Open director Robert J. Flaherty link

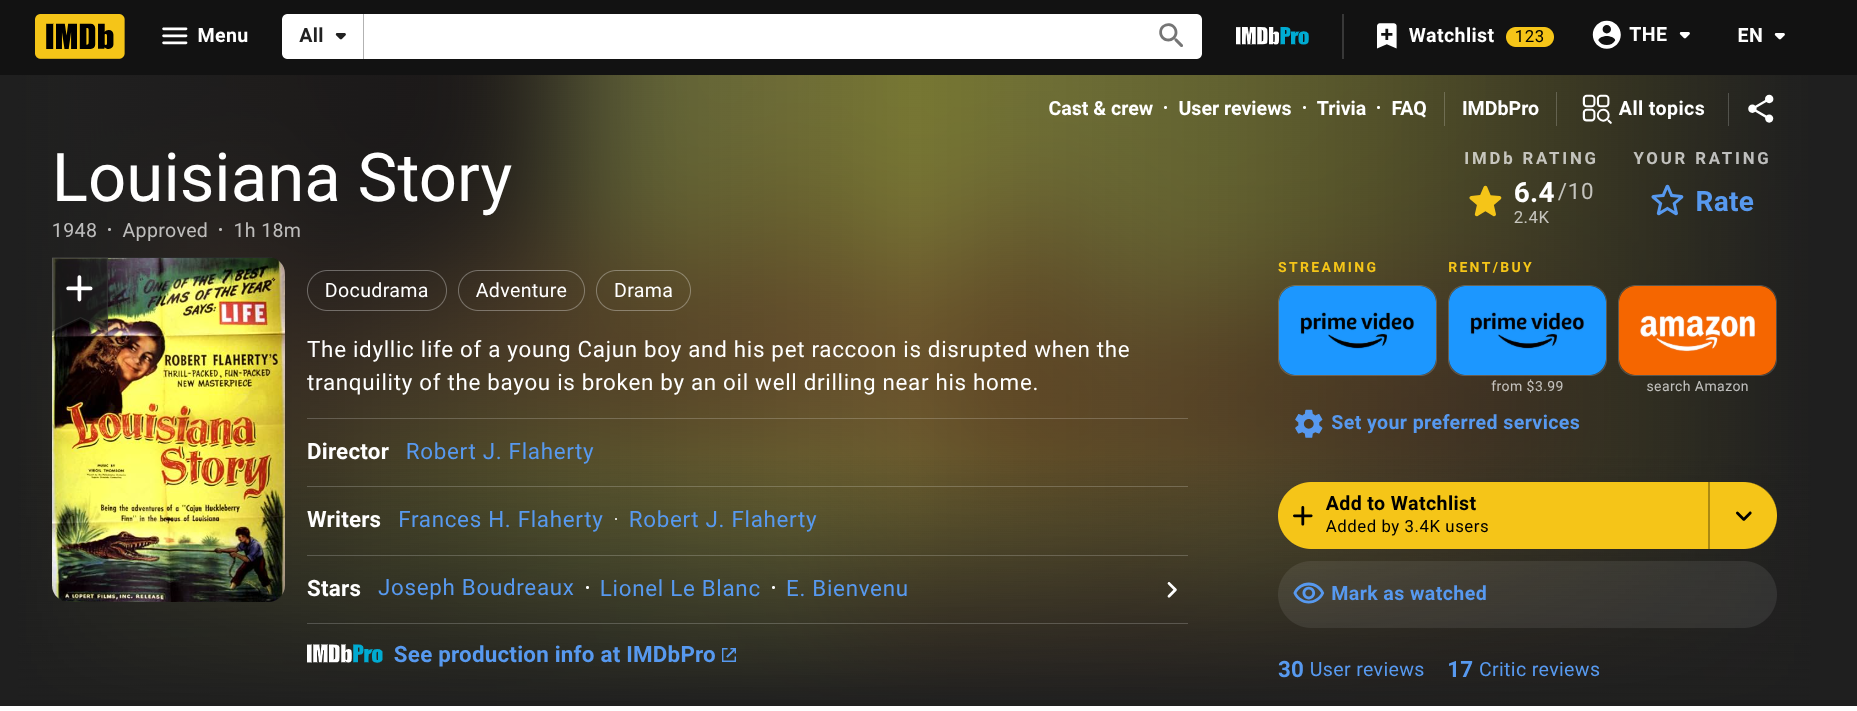point(500,452)
